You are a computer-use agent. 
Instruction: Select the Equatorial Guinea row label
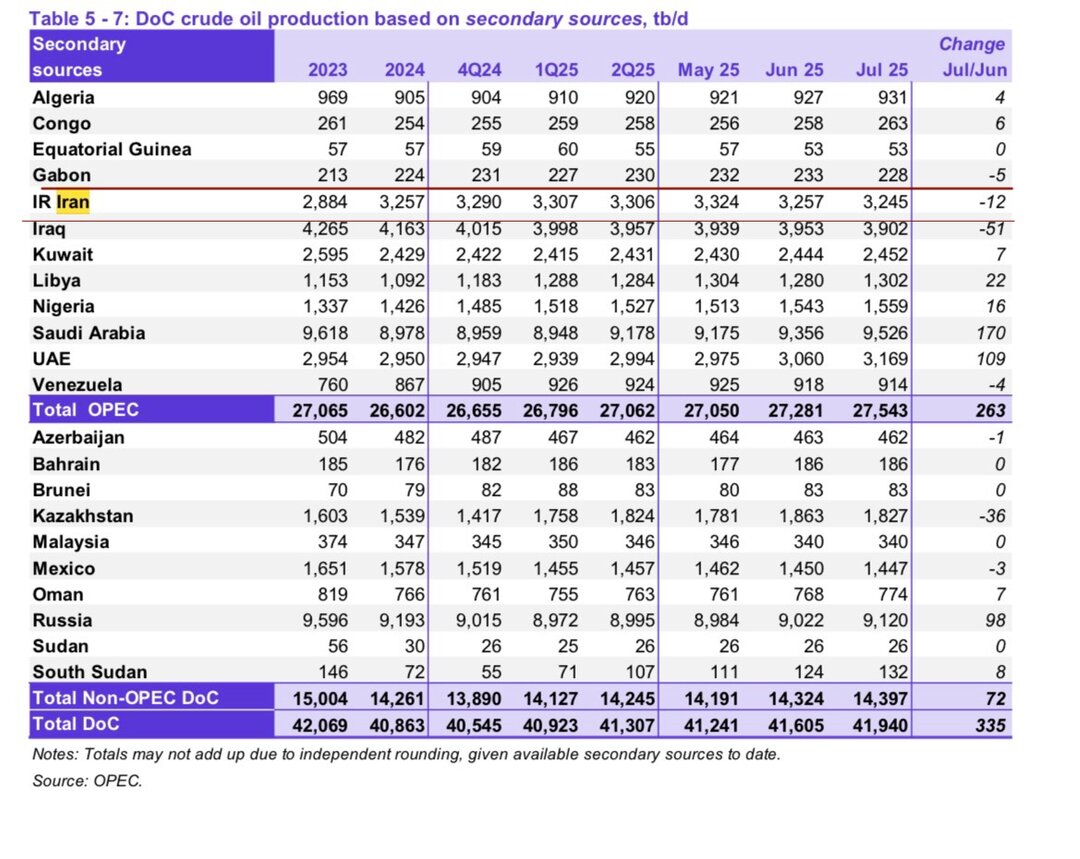pos(111,150)
